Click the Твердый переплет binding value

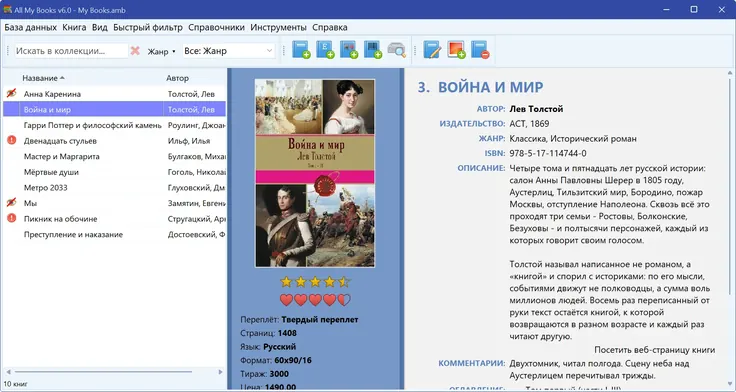click(x=320, y=319)
